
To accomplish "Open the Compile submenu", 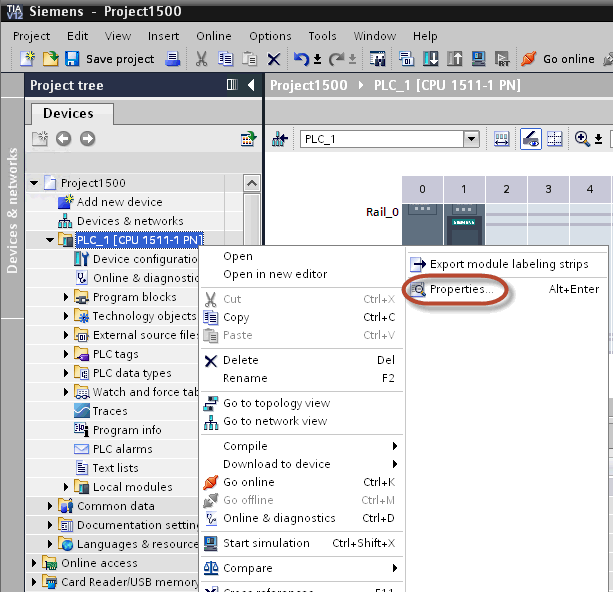I will pos(301,446).
